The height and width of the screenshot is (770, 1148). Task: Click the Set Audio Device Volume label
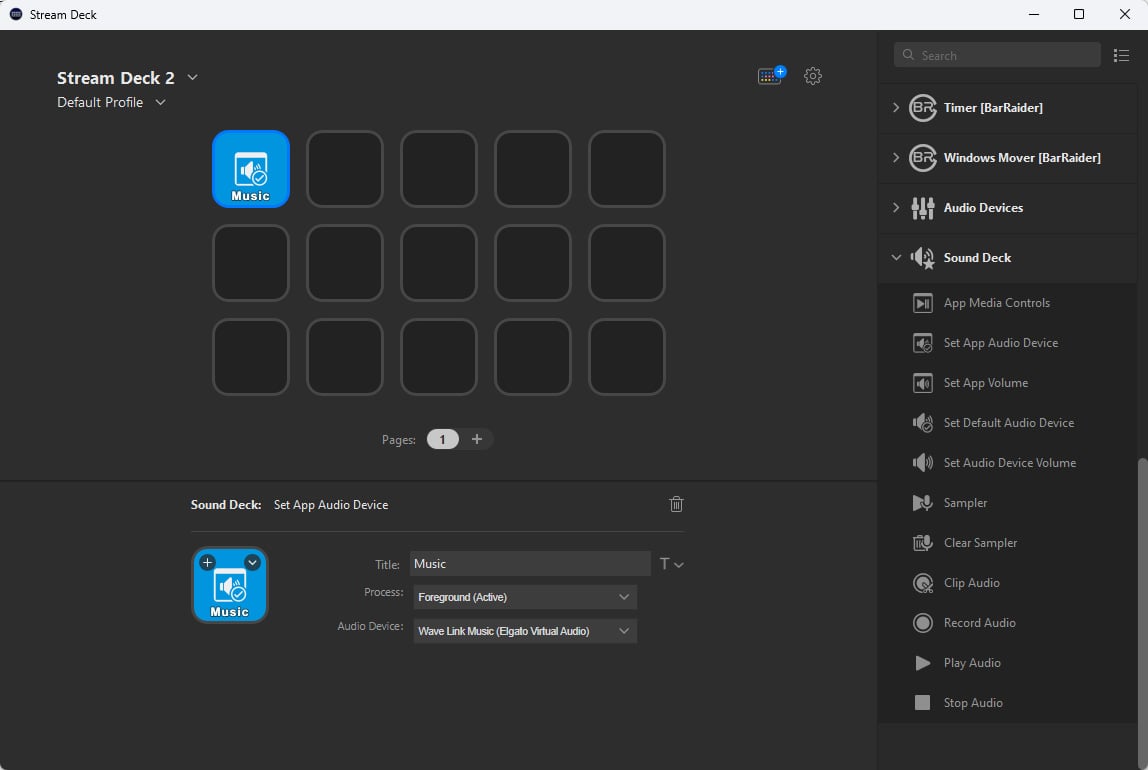(x=1010, y=463)
